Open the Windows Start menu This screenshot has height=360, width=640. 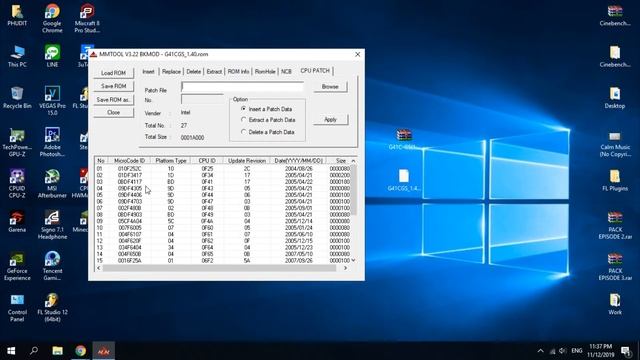[x=11, y=351]
